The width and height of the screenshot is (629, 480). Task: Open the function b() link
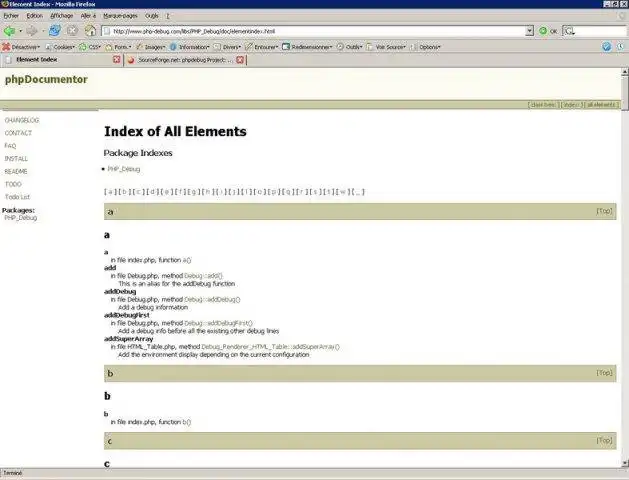click(187, 422)
